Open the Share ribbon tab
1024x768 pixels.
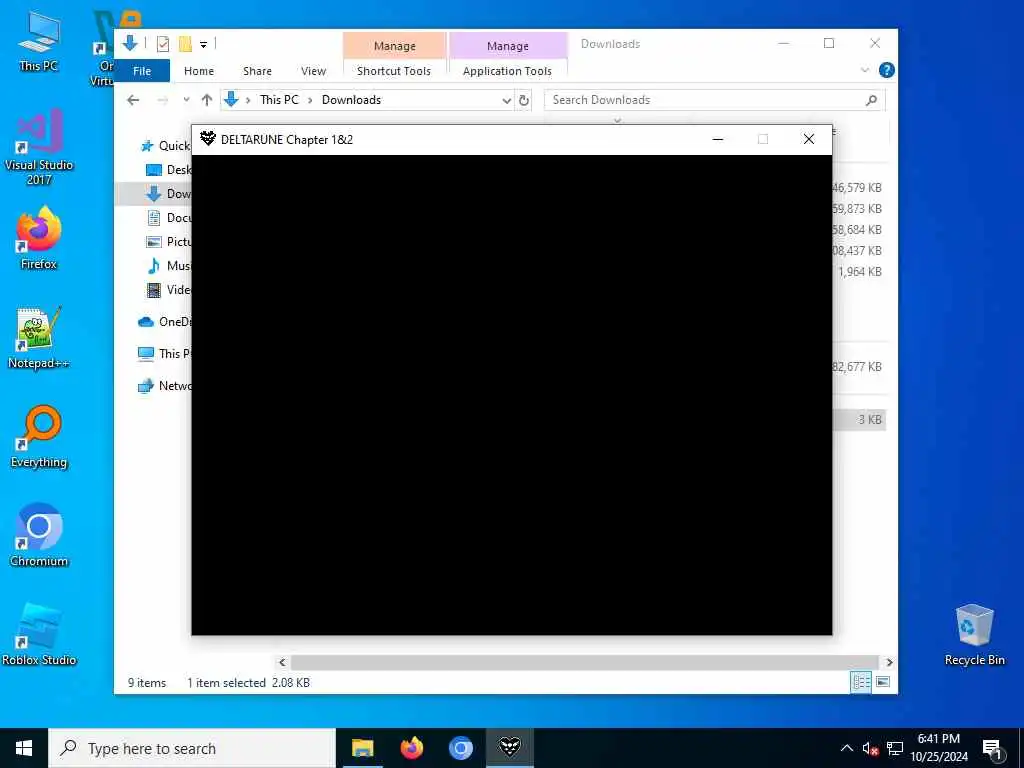257,71
